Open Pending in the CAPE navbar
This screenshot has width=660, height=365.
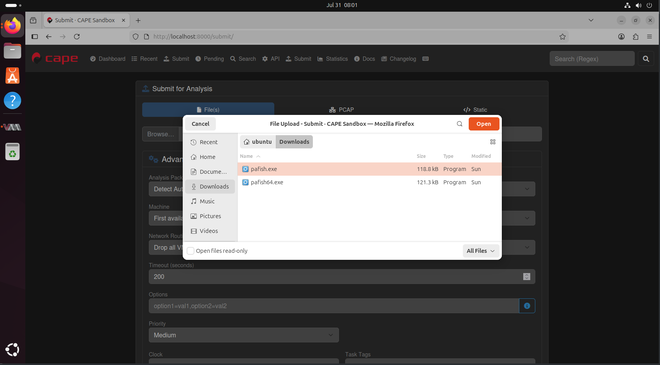pyautogui.click(x=210, y=59)
